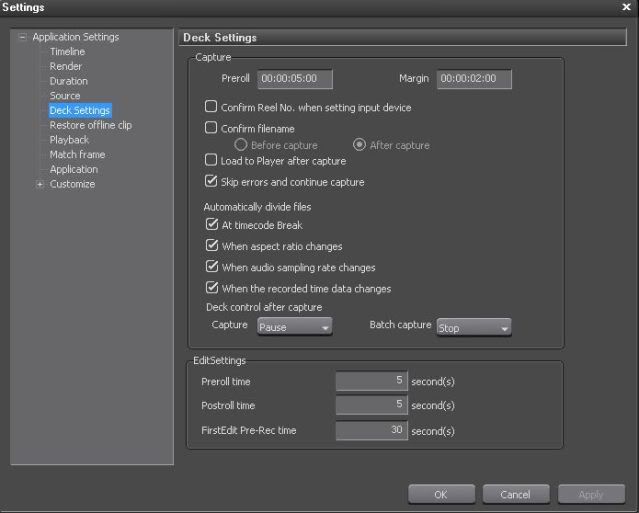Uncheck Skip errors and continue capture
The image size is (639, 513).
tap(211, 181)
